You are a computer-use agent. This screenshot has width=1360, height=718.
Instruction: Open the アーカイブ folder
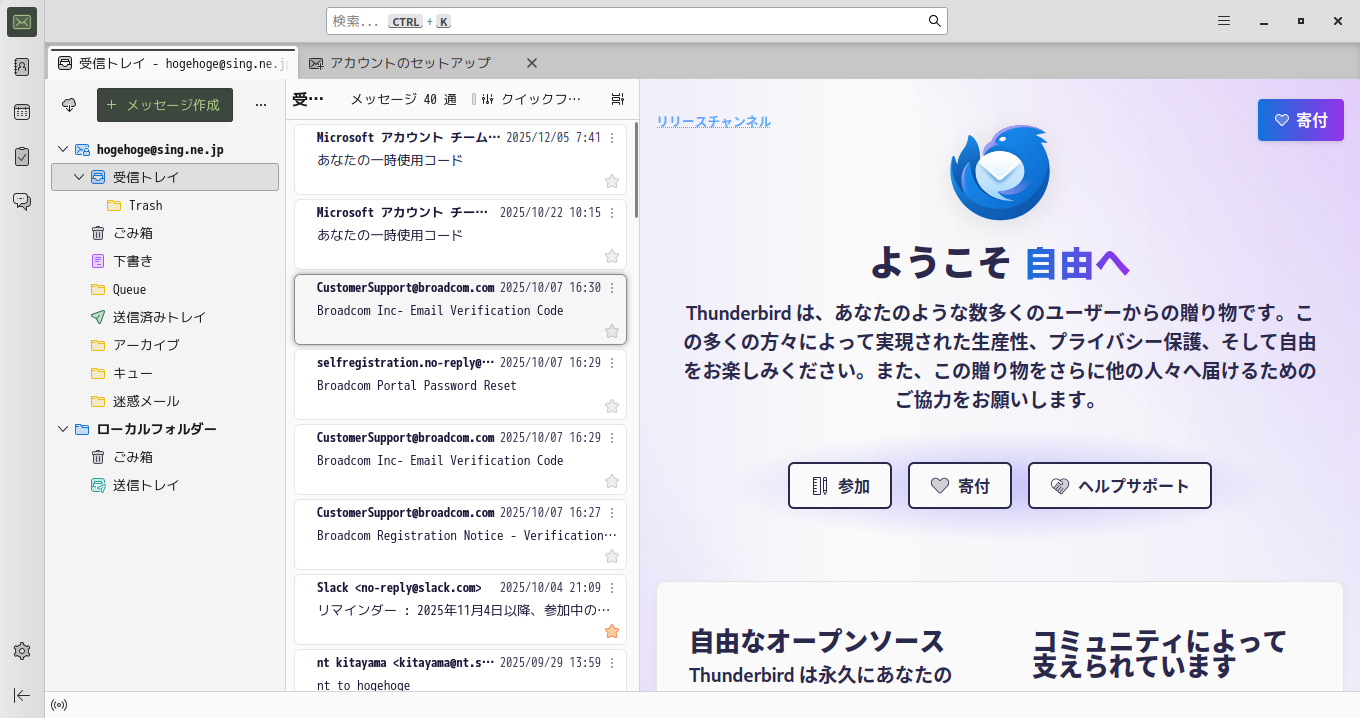coord(165,345)
